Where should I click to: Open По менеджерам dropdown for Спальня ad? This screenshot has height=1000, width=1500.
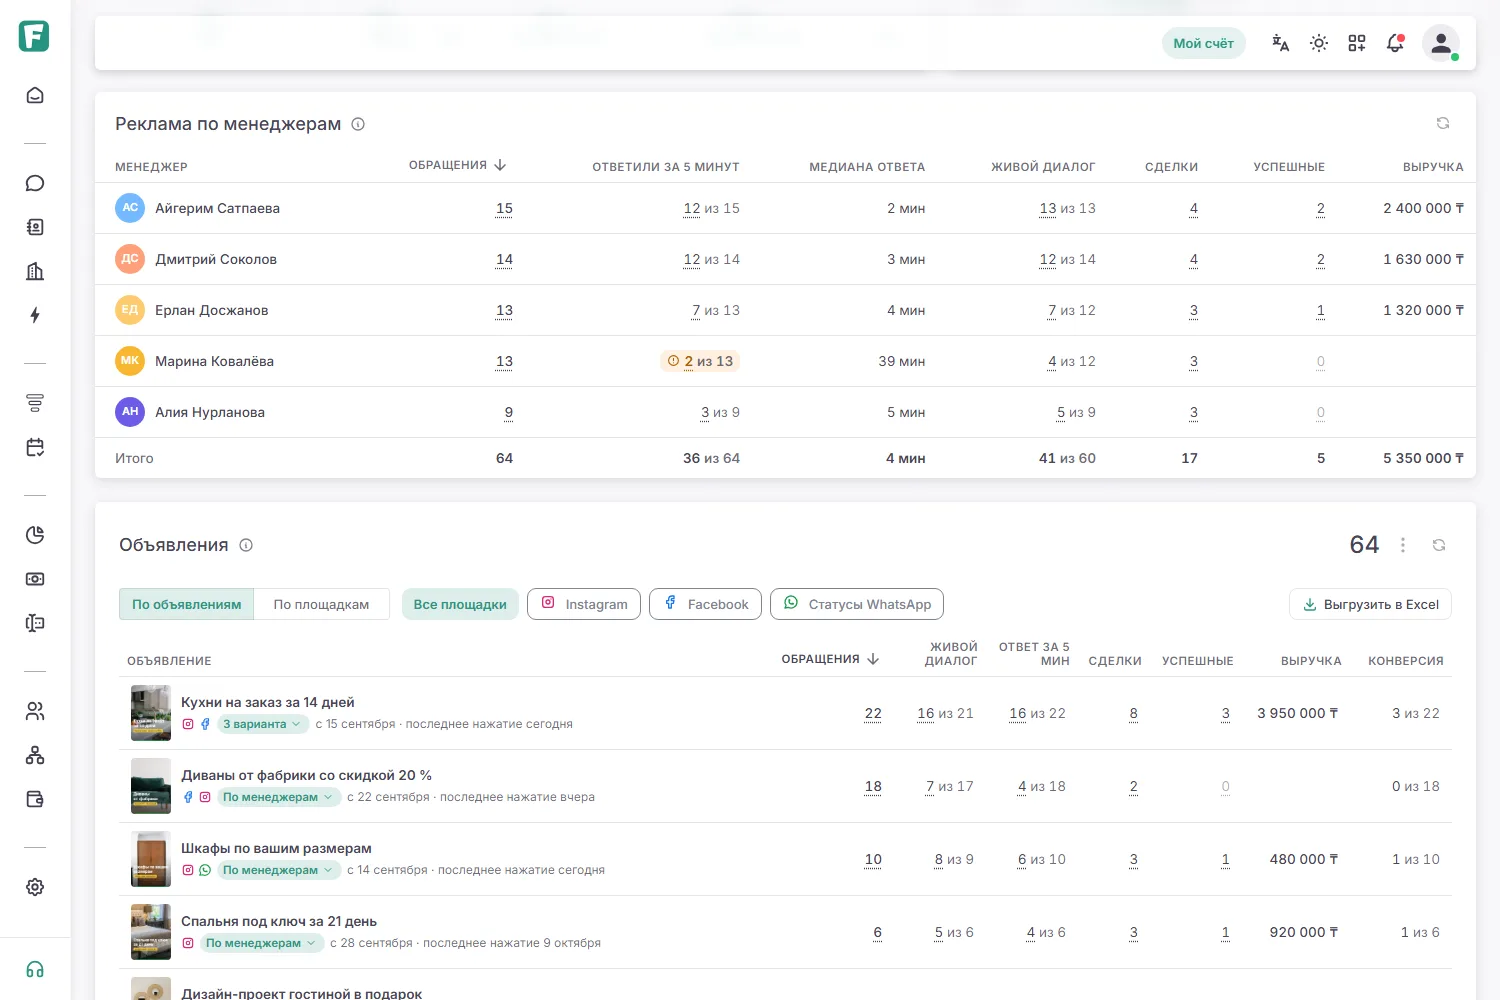(x=260, y=943)
